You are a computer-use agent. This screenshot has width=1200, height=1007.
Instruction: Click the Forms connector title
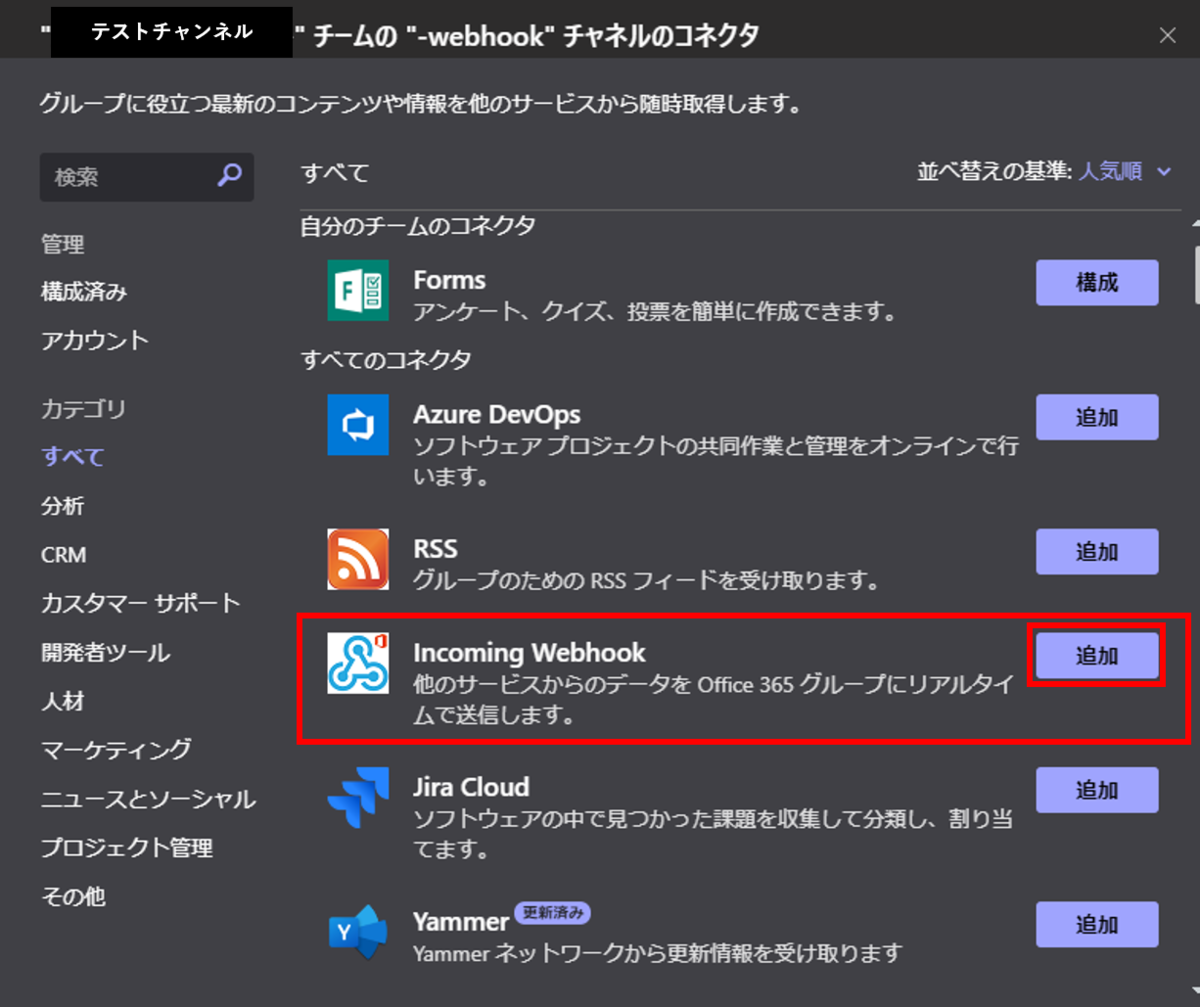coord(450,280)
